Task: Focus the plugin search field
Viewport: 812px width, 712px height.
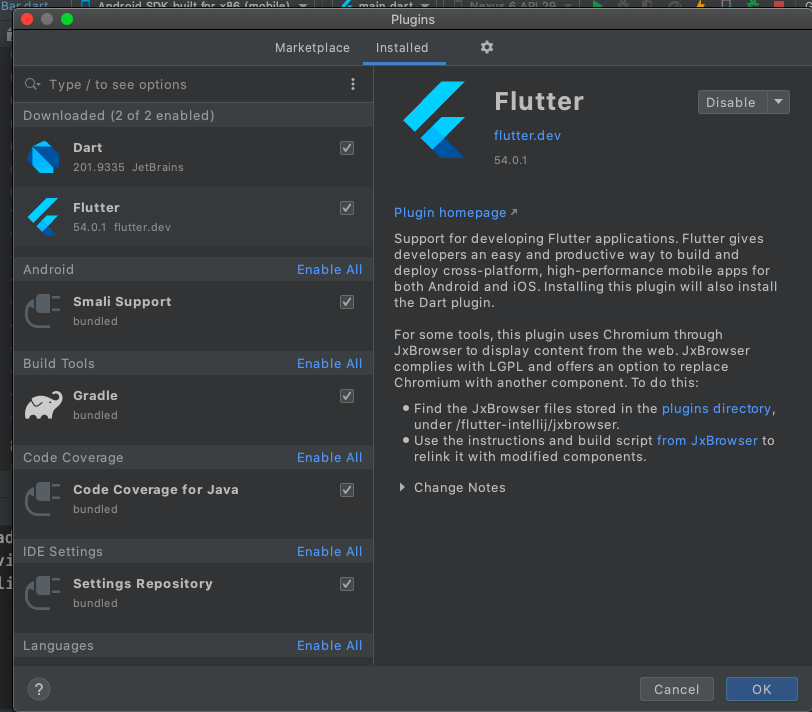Action: [193, 84]
